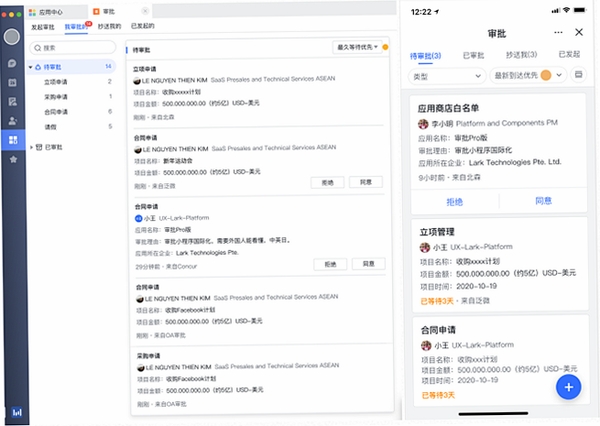The height and width of the screenshot is (426, 600).
Task: Focus the 搜索 search field
Action: pyautogui.click(x=73, y=48)
